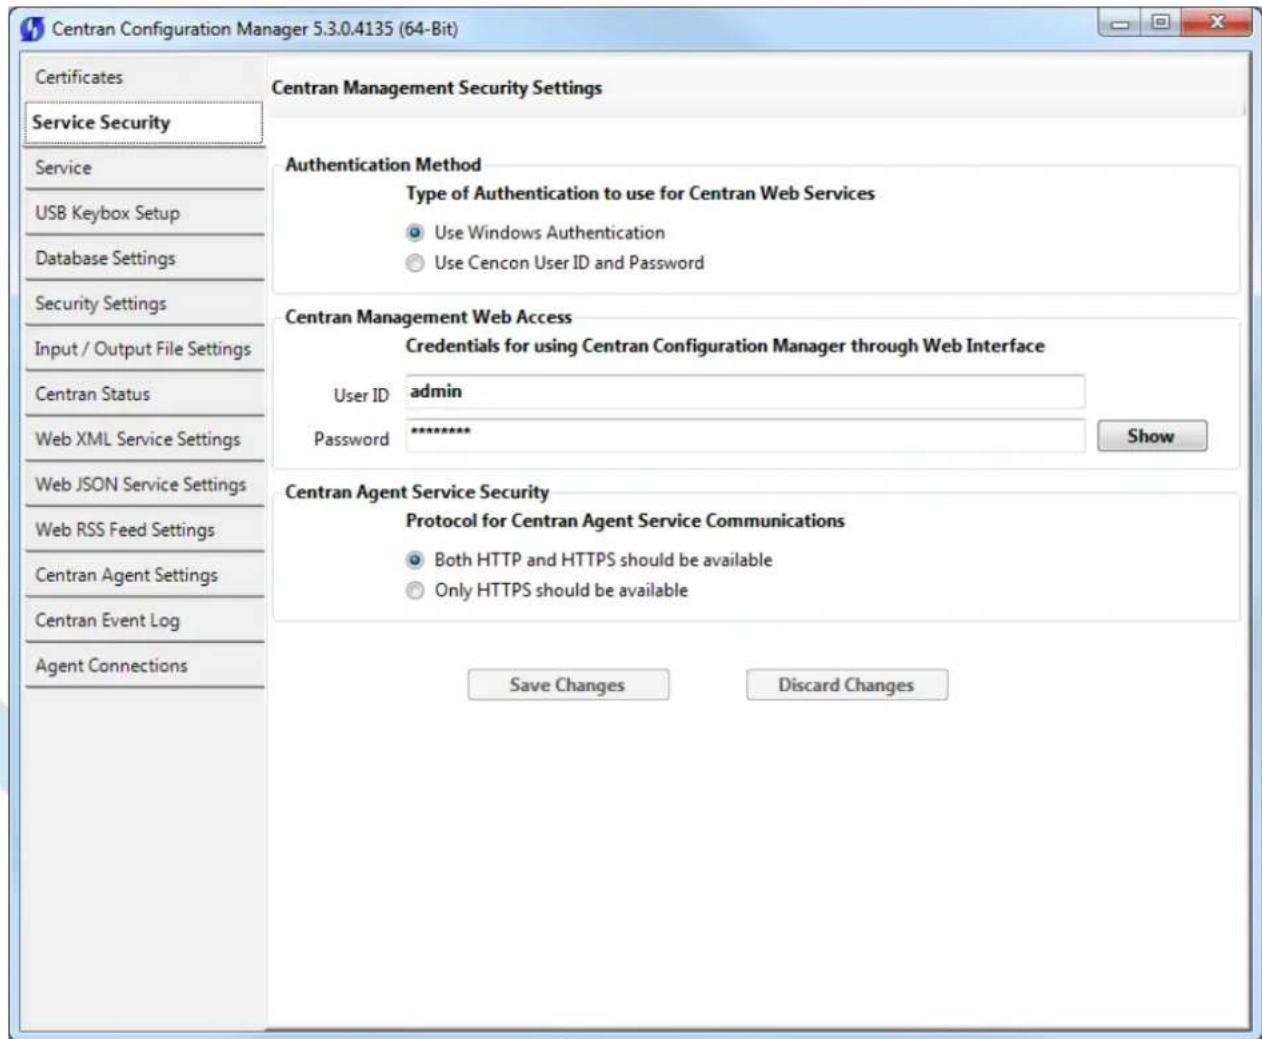
Task: Open Web RSS Feed Settings tab
Action: point(144,530)
